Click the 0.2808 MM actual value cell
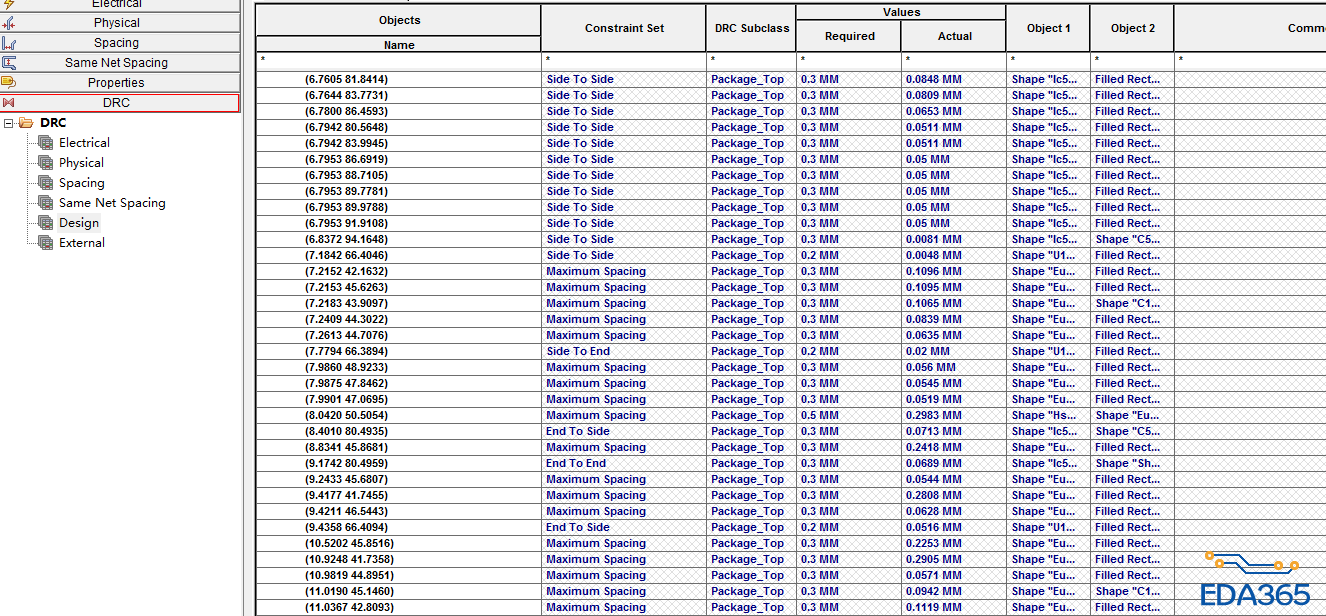 coord(954,495)
